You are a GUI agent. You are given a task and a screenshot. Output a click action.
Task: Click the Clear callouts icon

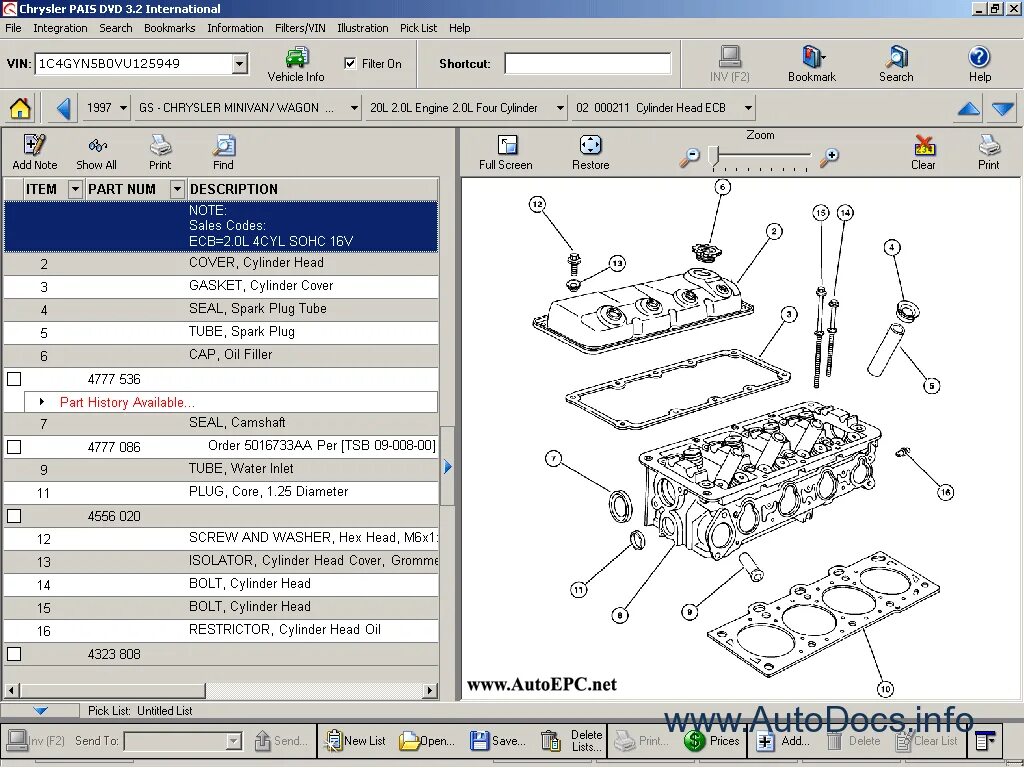(923, 153)
